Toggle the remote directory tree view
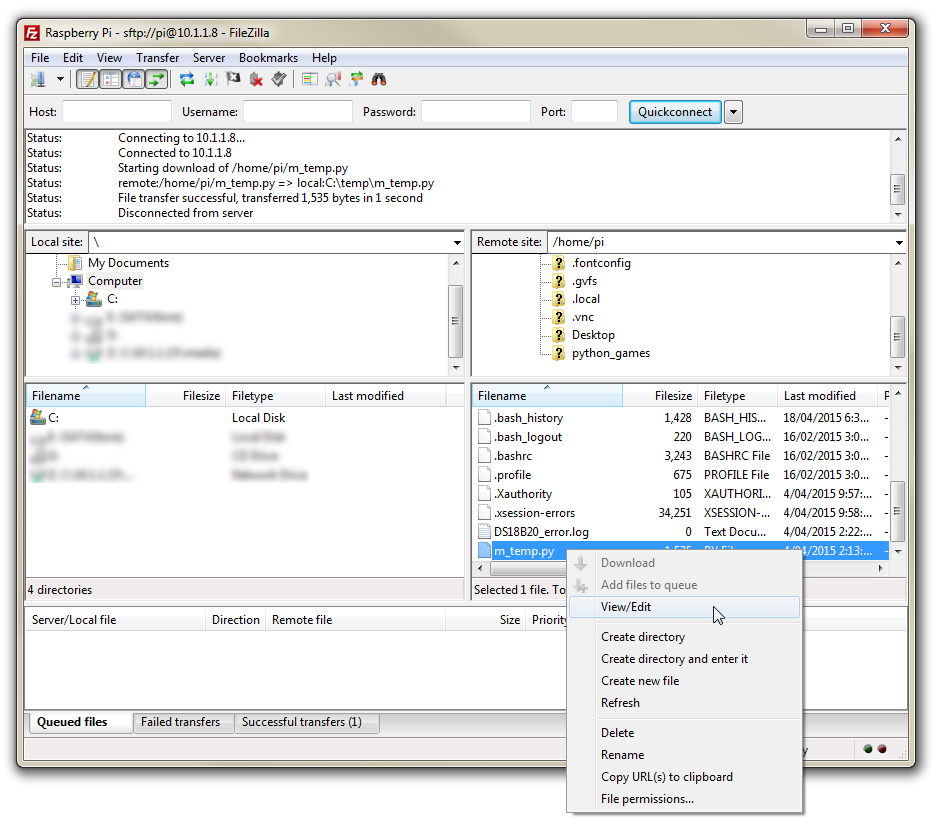 135,79
